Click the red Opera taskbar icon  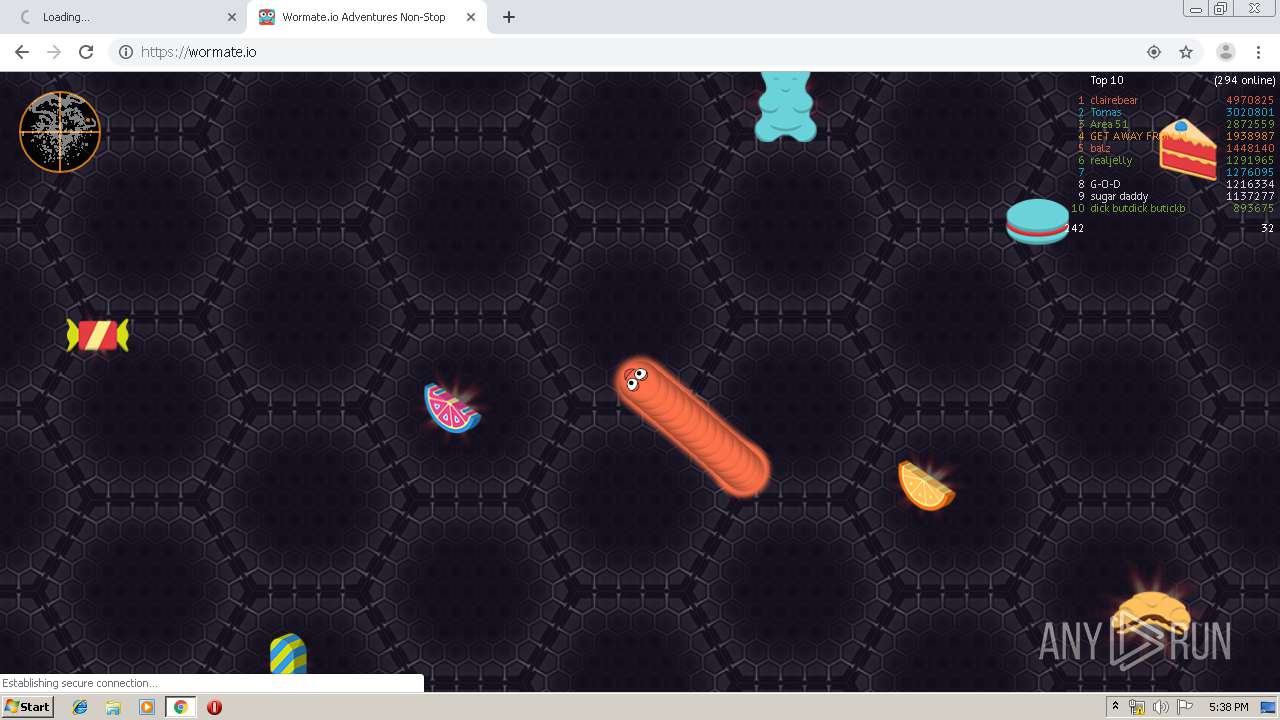pos(214,707)
